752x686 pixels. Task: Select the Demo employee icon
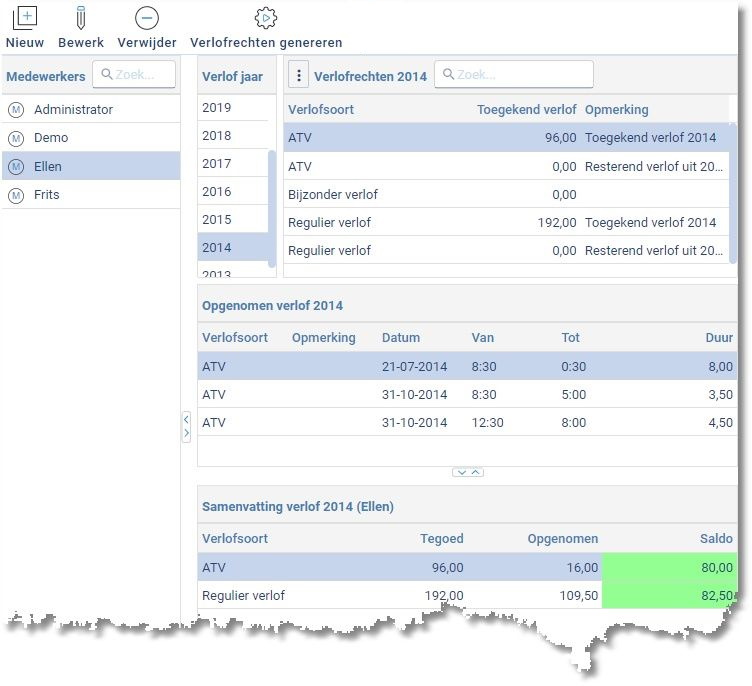(x=16, y=138)
